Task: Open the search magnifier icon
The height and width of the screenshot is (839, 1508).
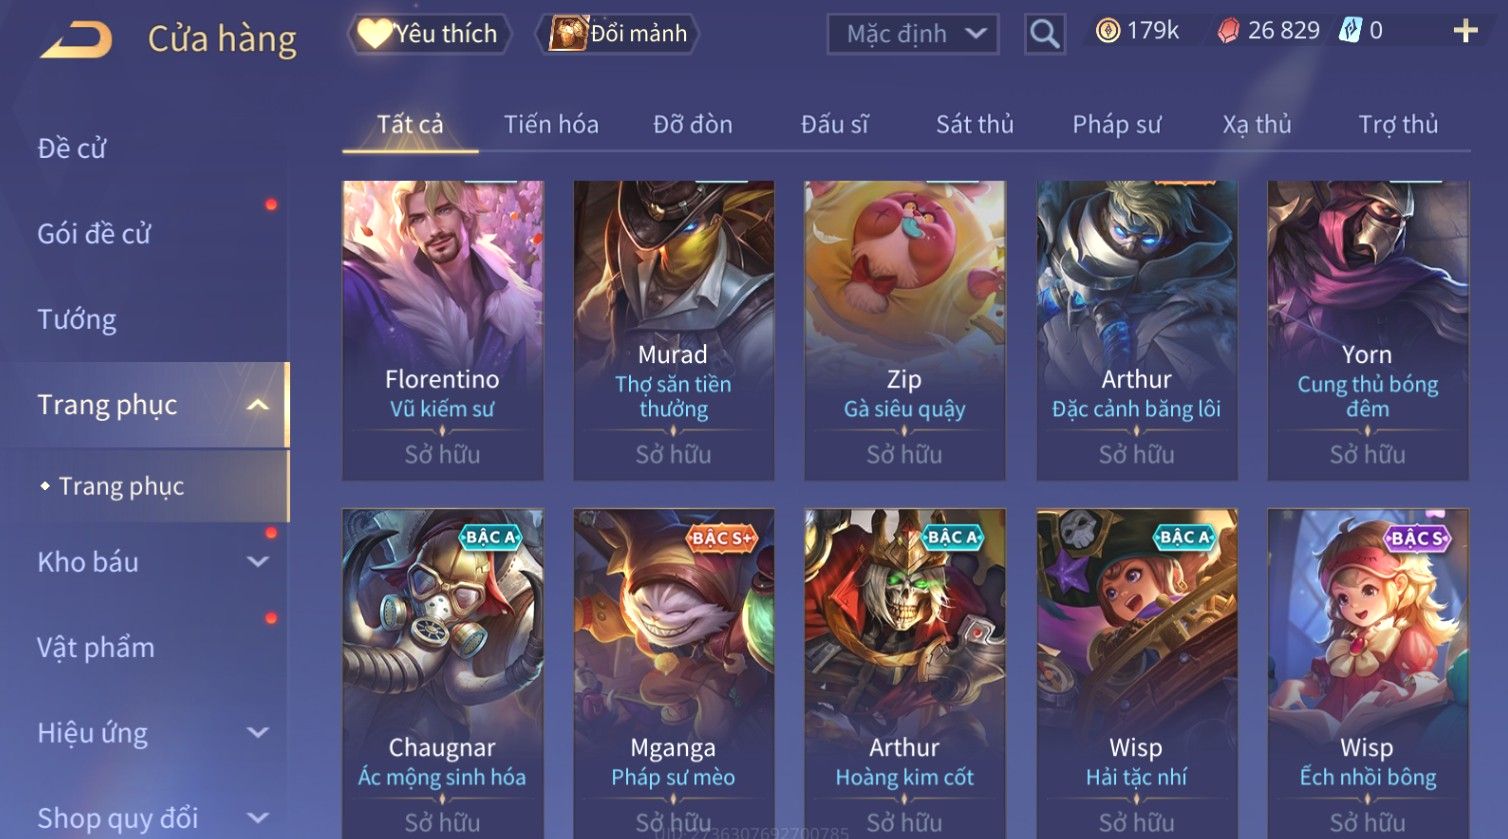Action: 1044,34
